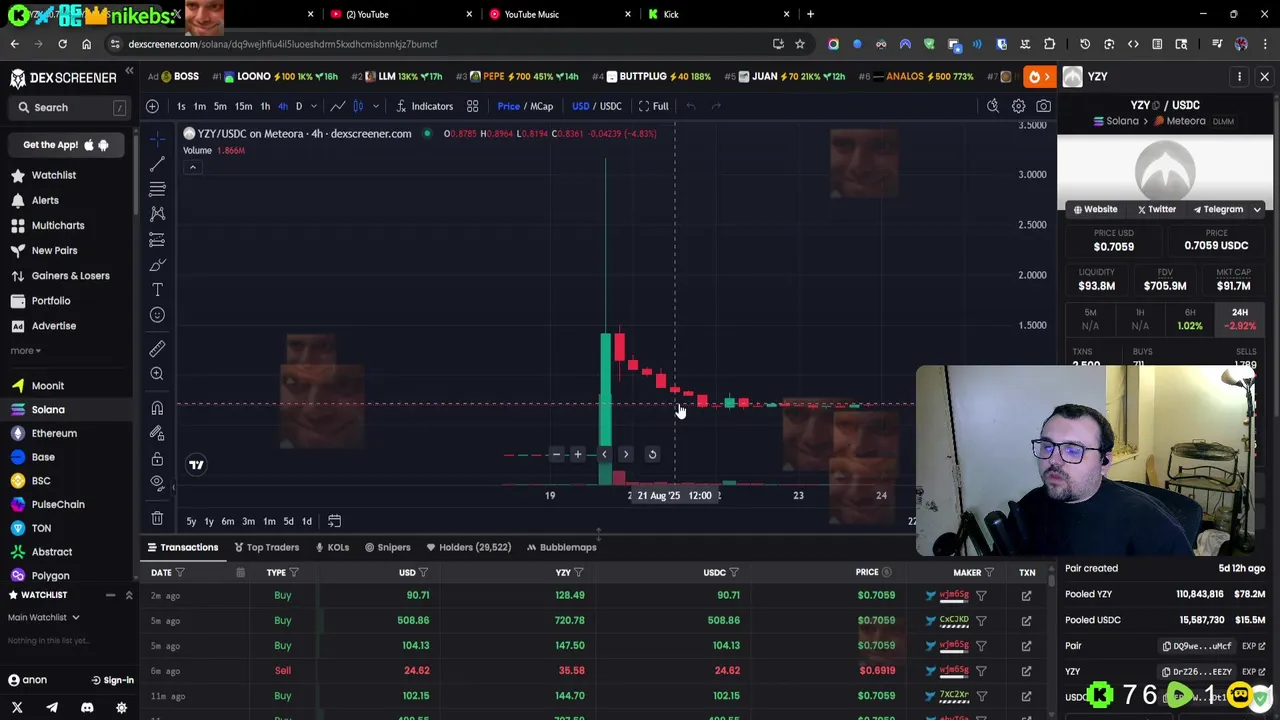Open the token Telegram link
Viewport: 1280px width, 720px height.
(1218, 209)
